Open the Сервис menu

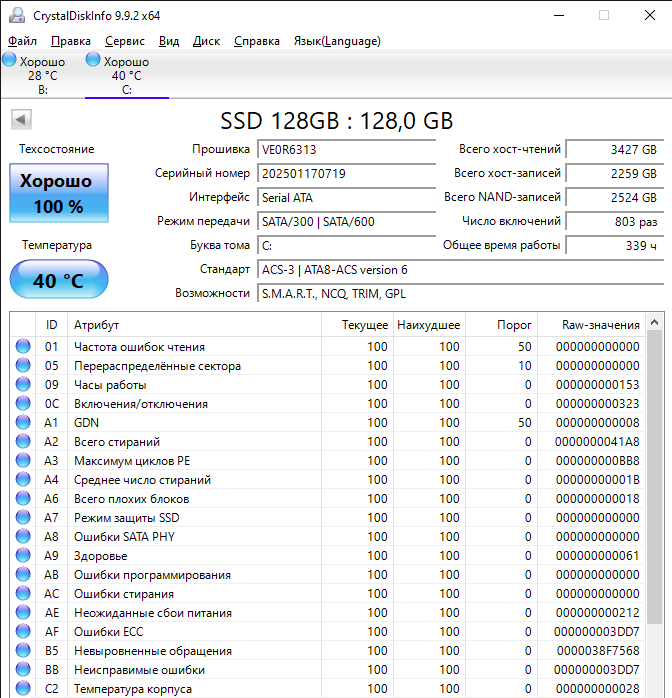tap(125, 41)
